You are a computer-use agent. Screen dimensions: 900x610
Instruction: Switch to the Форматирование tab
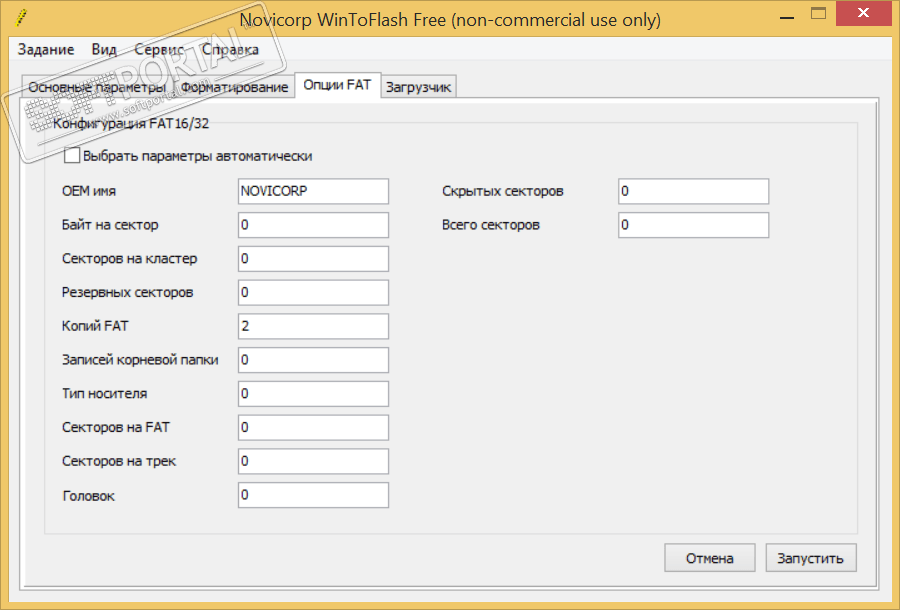click(235, 87)
